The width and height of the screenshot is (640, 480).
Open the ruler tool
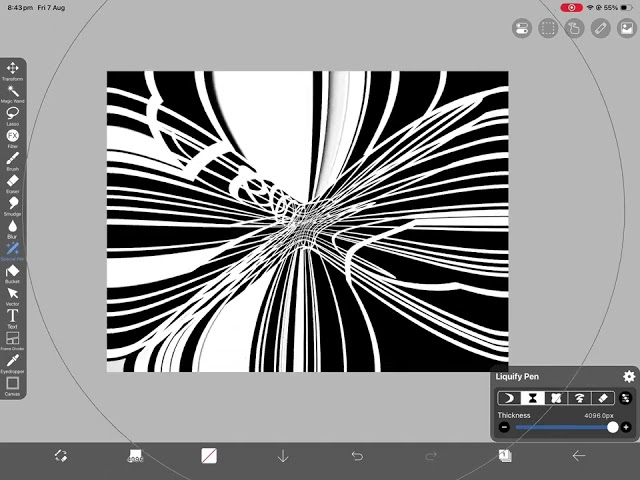600,28
